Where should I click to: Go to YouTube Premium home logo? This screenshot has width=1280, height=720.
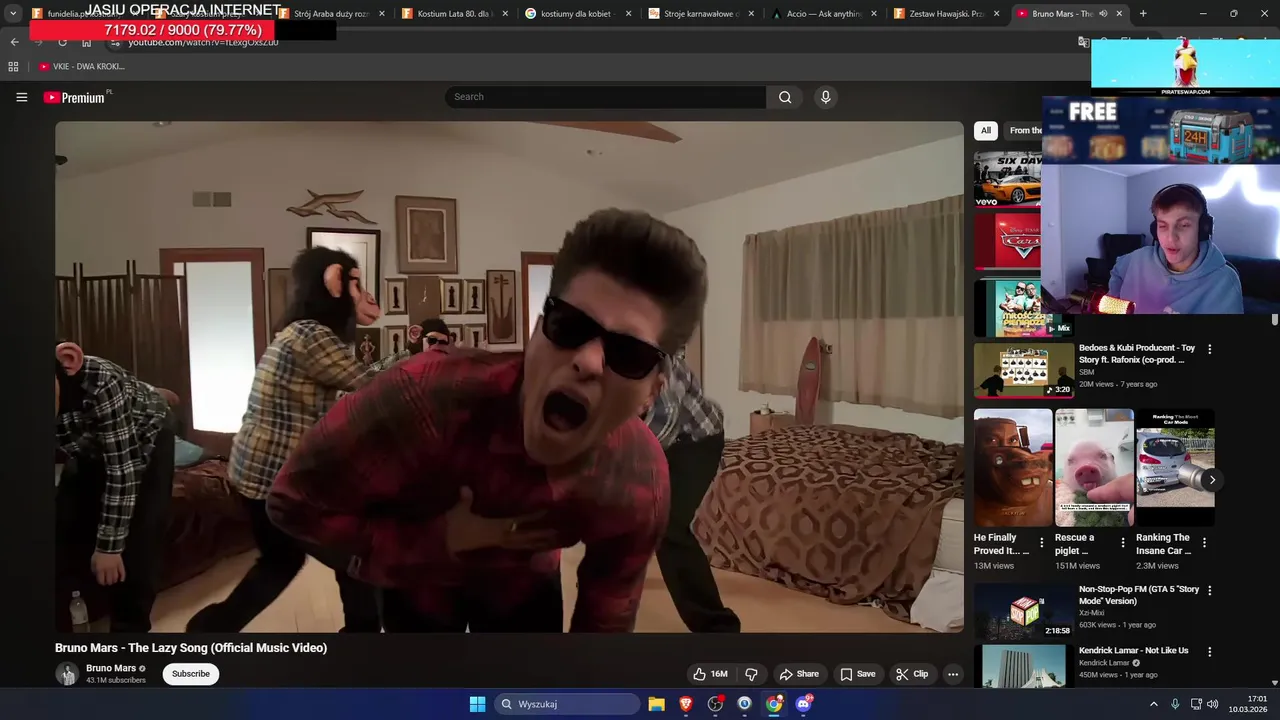click(x=77, y=97)
